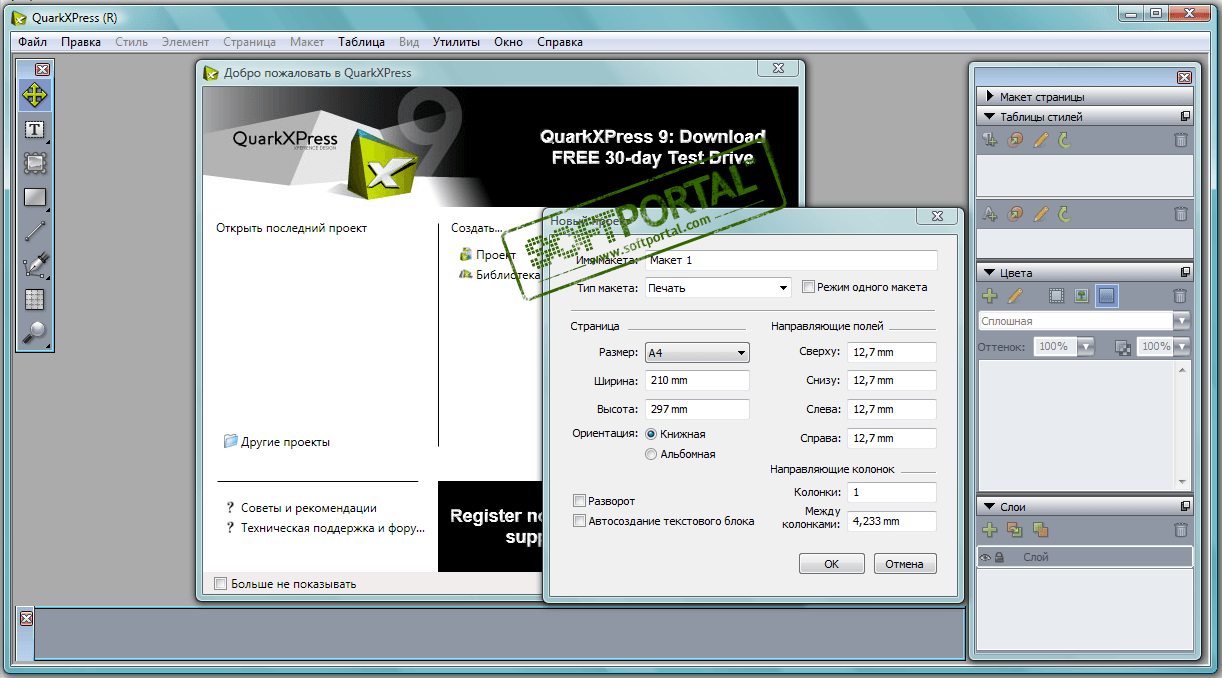The height and width of the screenshot is (678, 1222).
Task: Click the Колонки count field
Action: click(892, 492)
